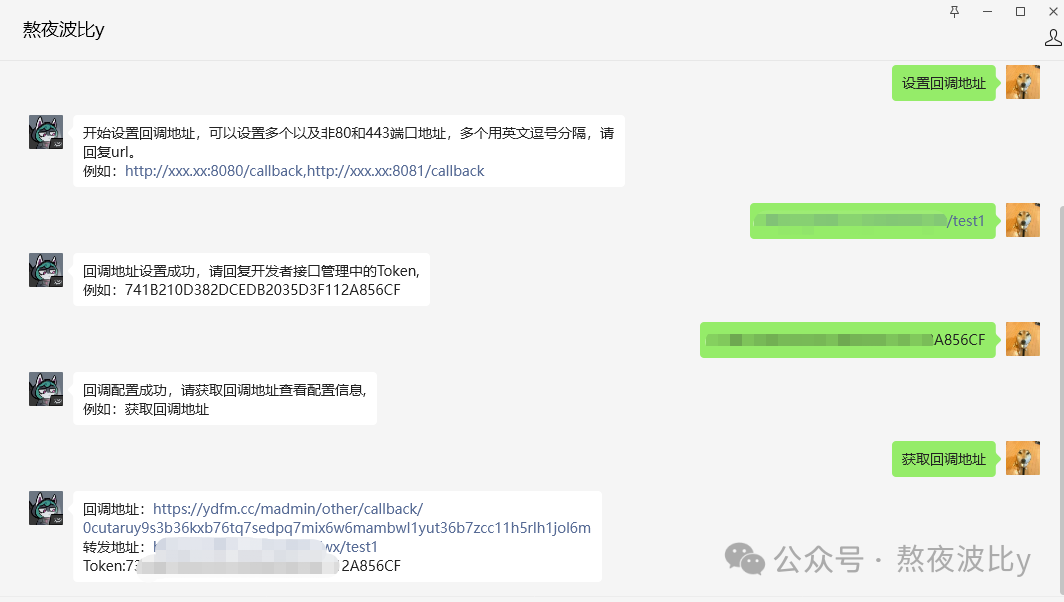1064x602 pixels.
Task: Click the chat title '熬夜波比y'
Action: (x=64, y=30)
